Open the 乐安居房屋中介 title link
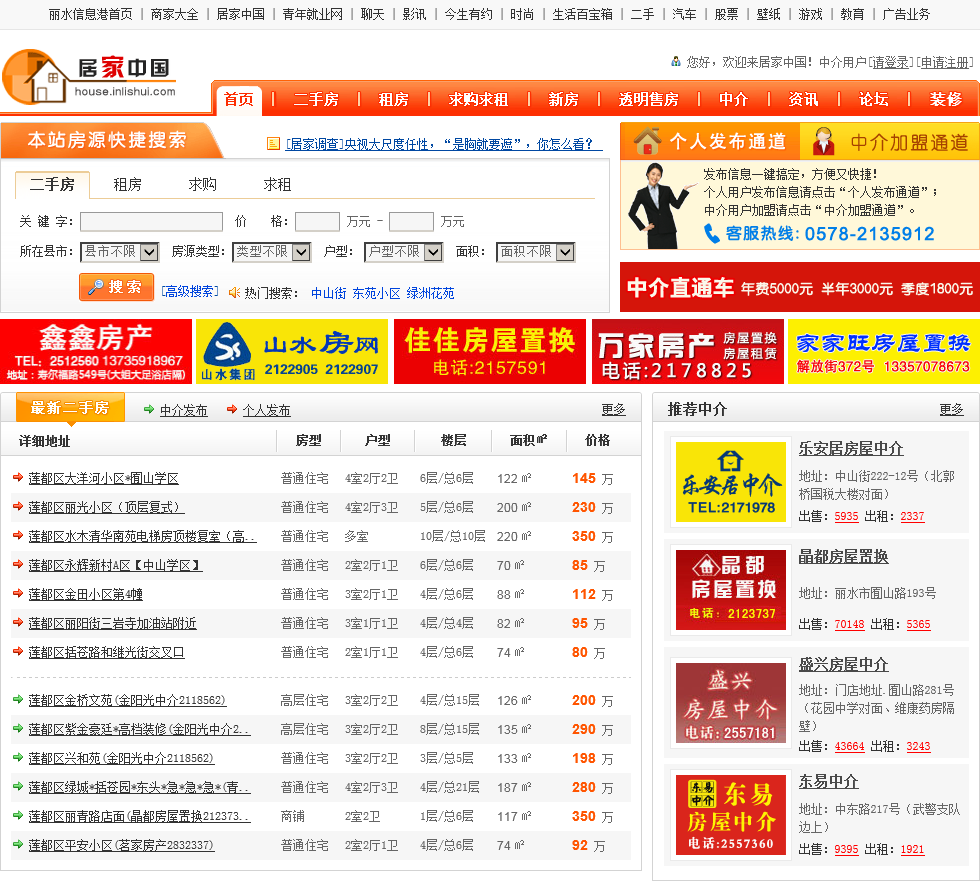Viewport: 980px width, 891px height. tap(851, 449)
